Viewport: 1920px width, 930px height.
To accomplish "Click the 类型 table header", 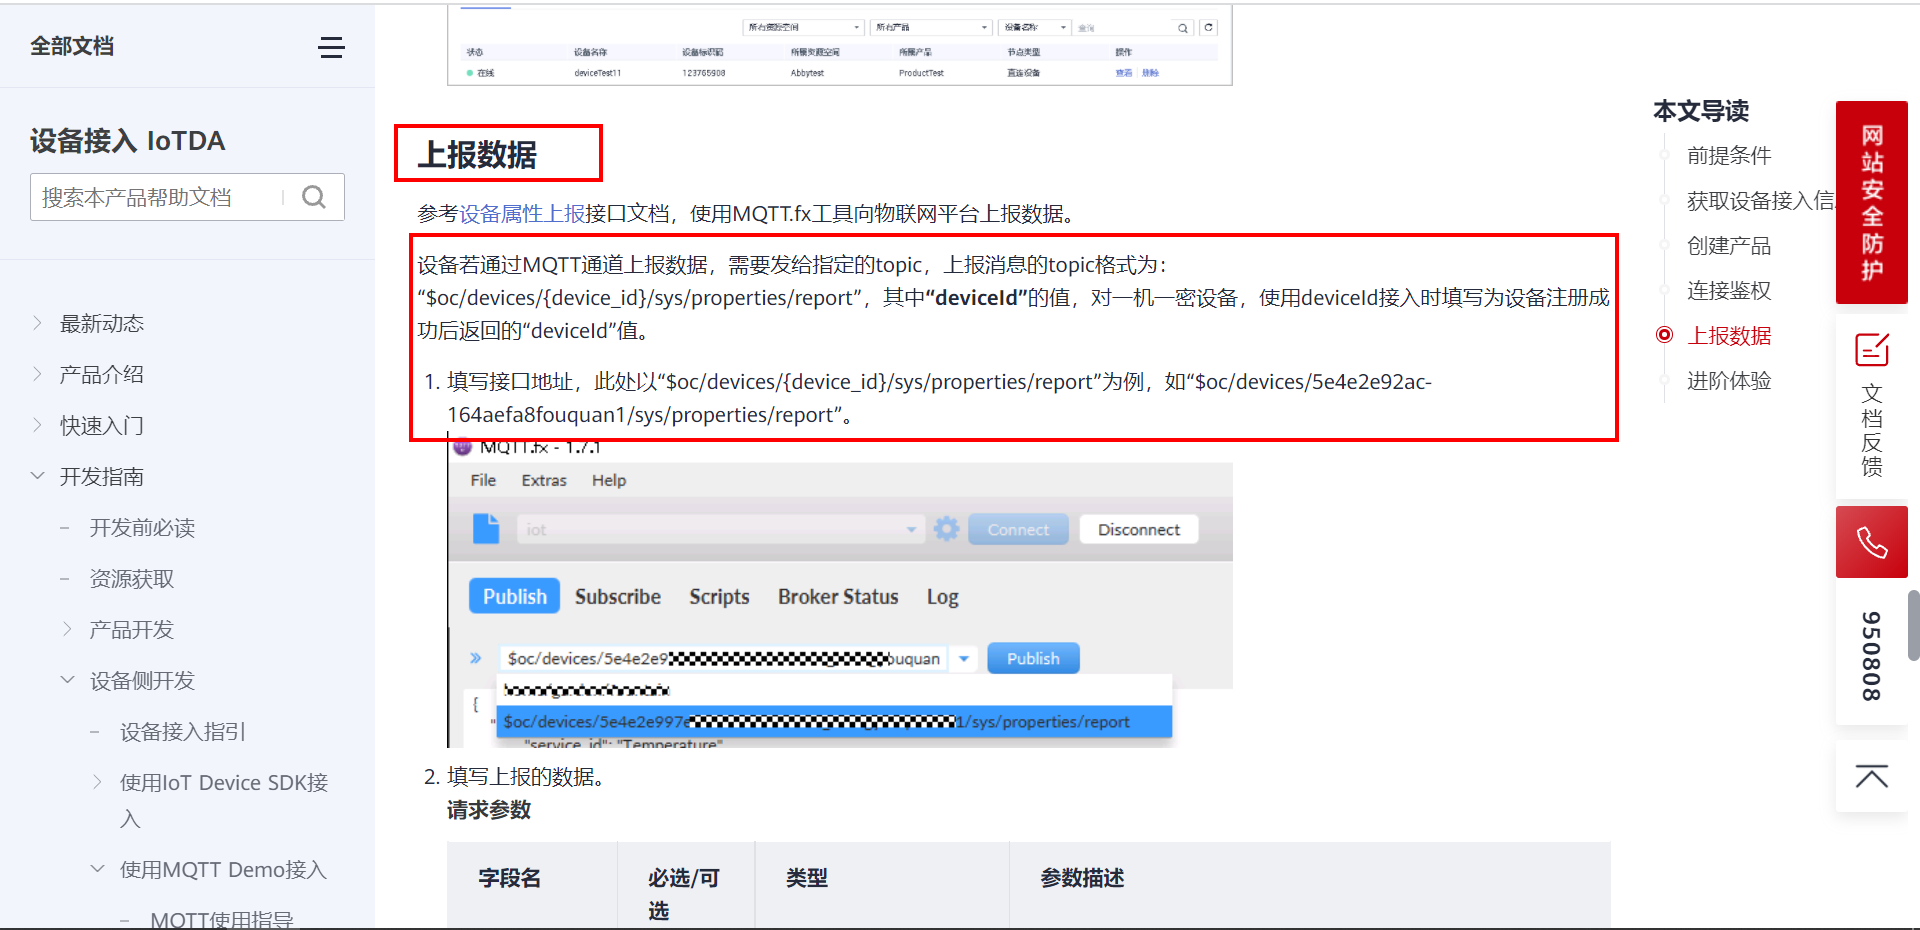I will [x=807, y=878].
